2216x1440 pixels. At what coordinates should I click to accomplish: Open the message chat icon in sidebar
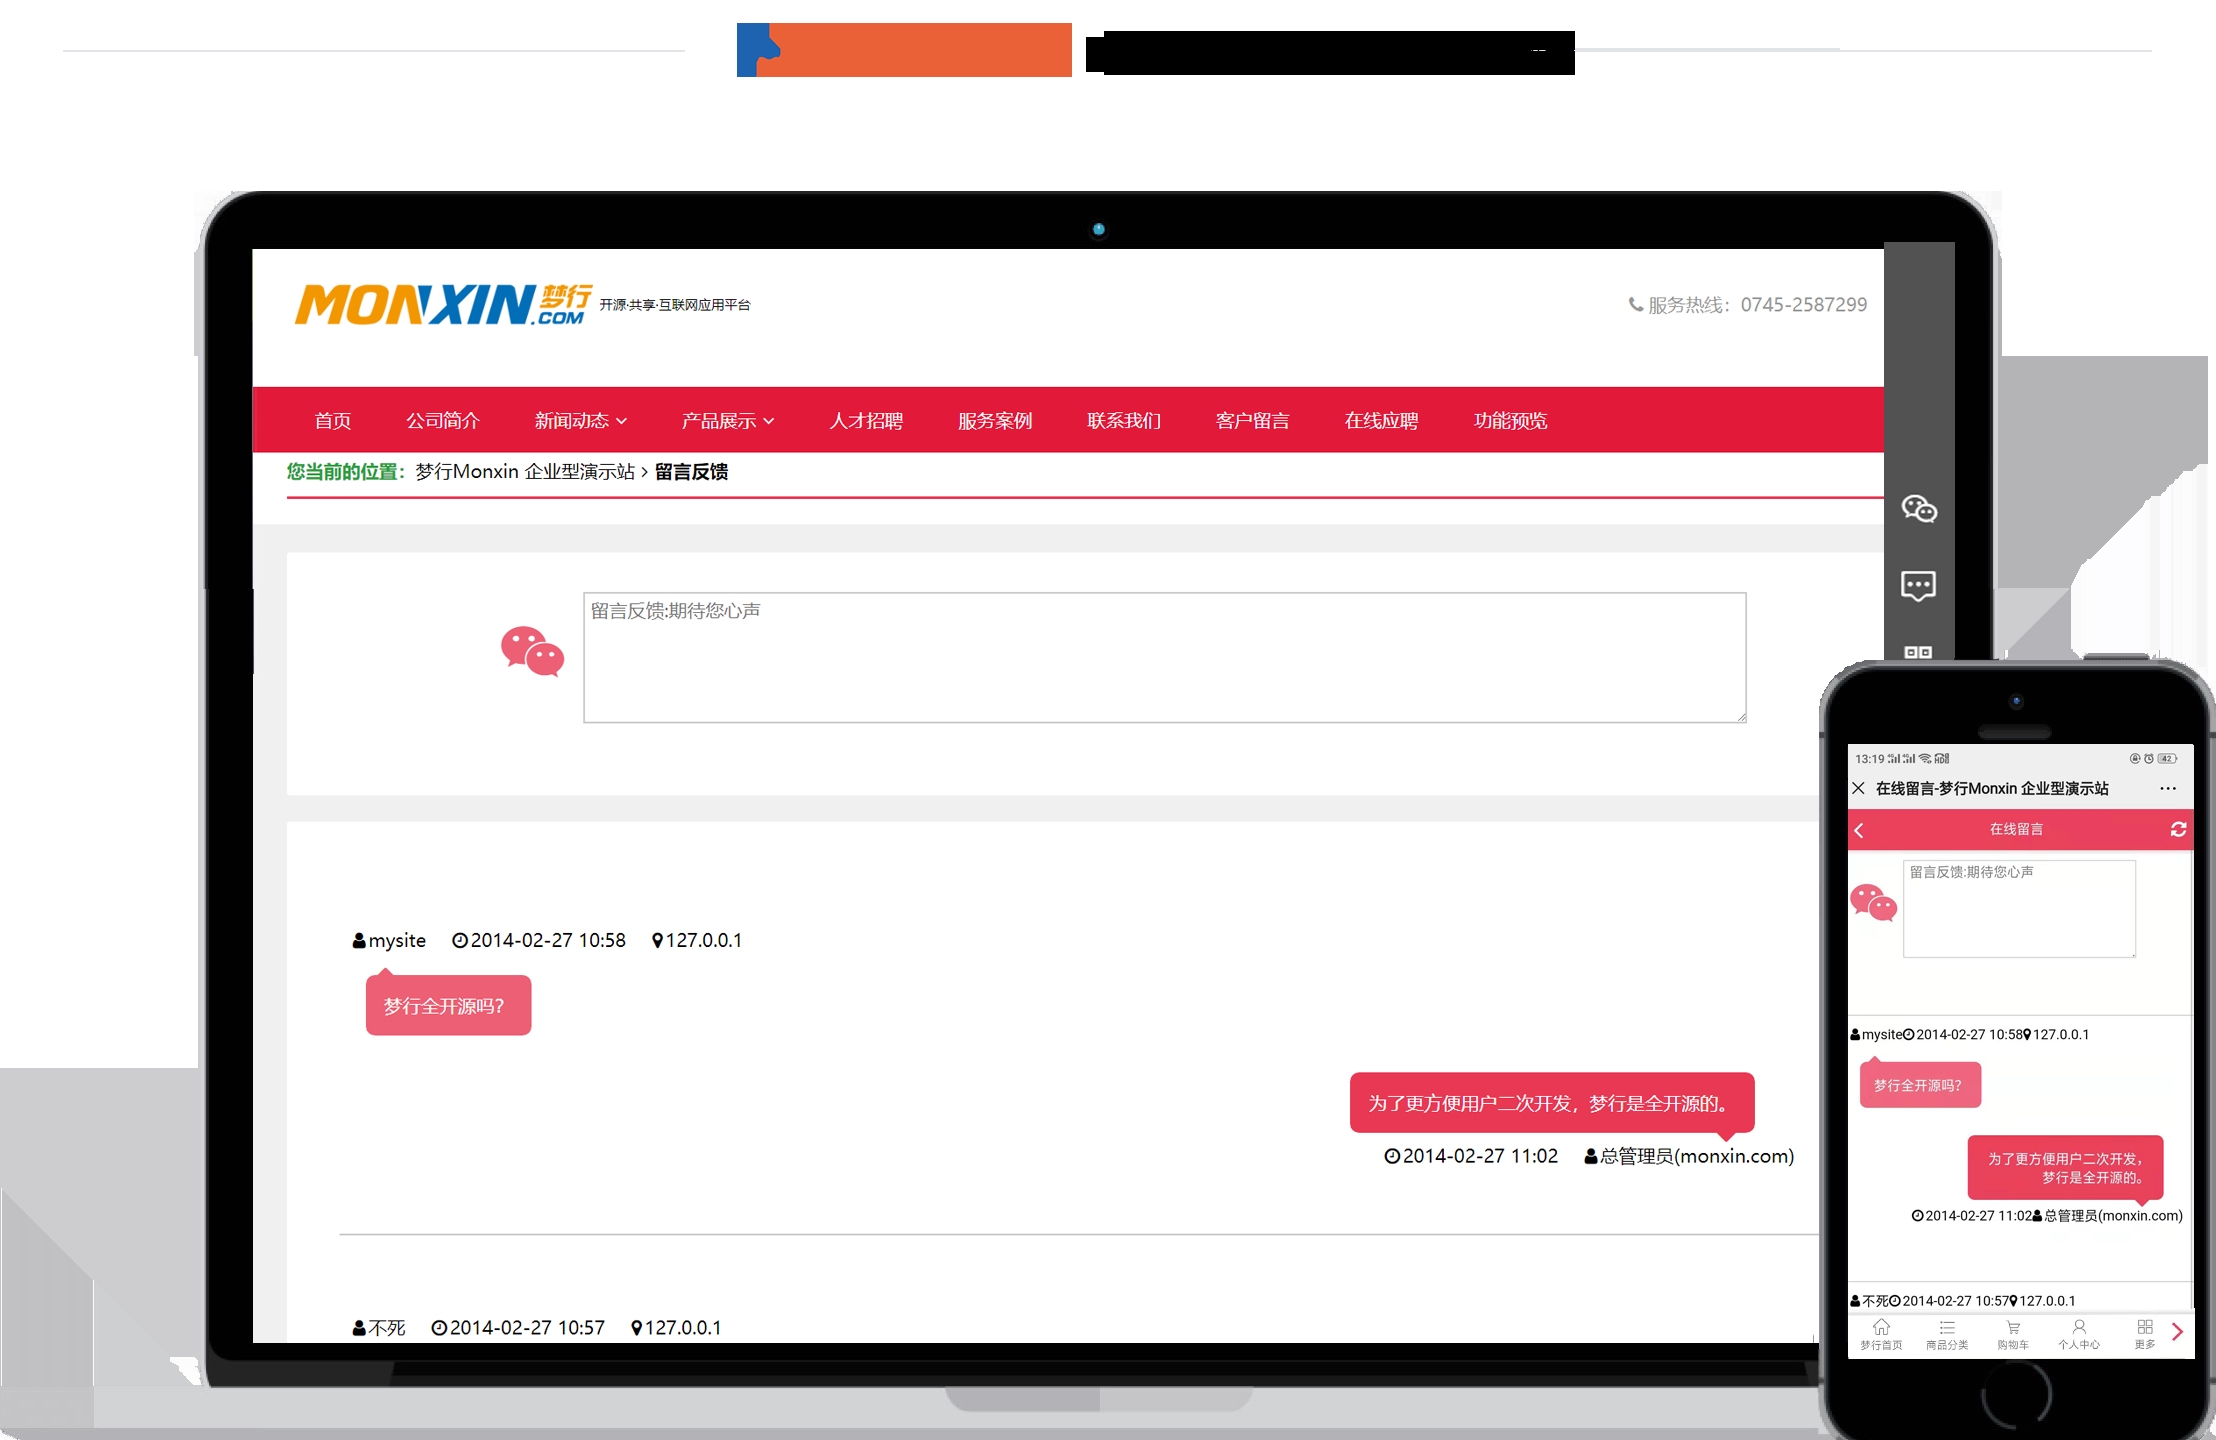coord(1918,586)
